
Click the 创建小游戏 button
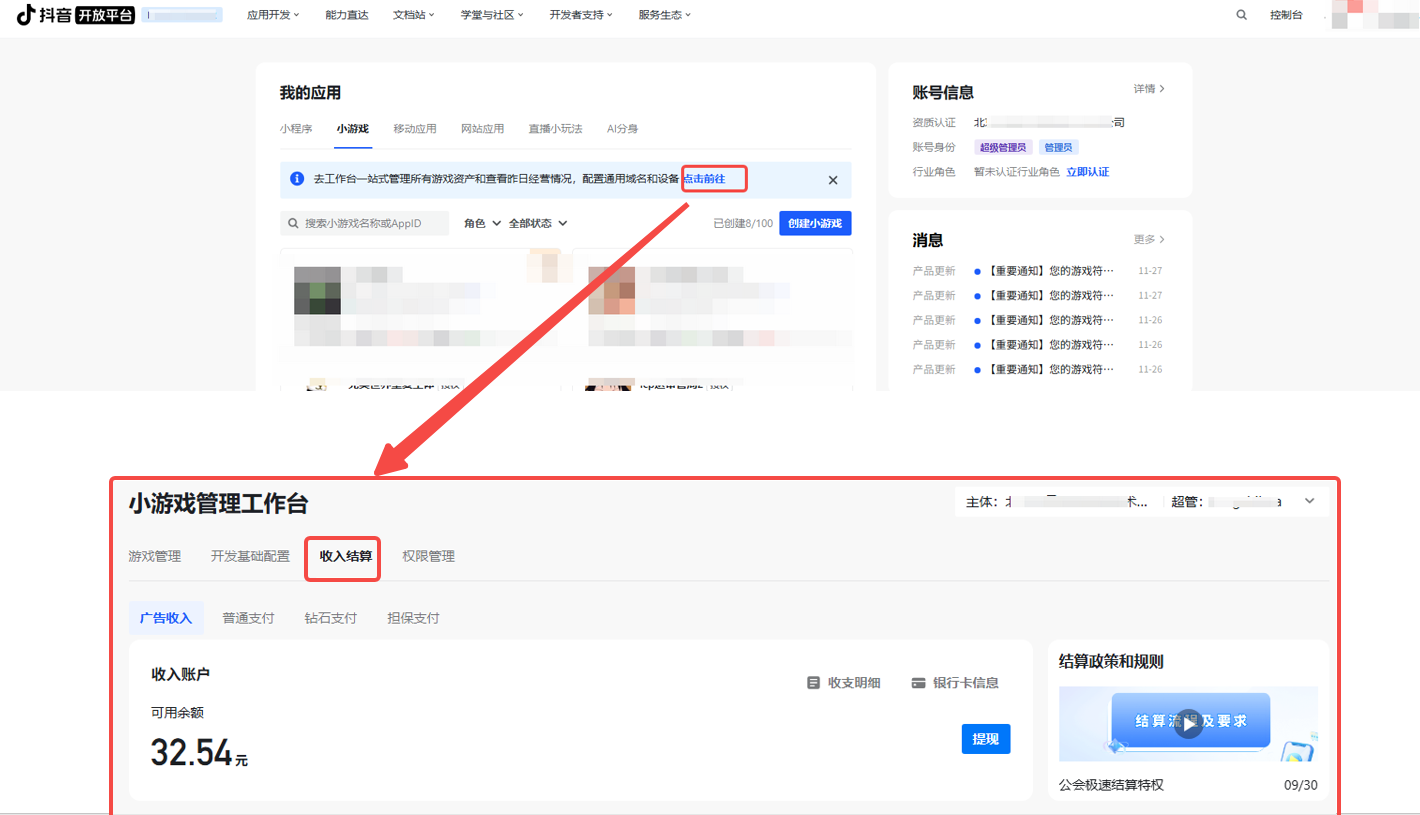pos(815,223)
